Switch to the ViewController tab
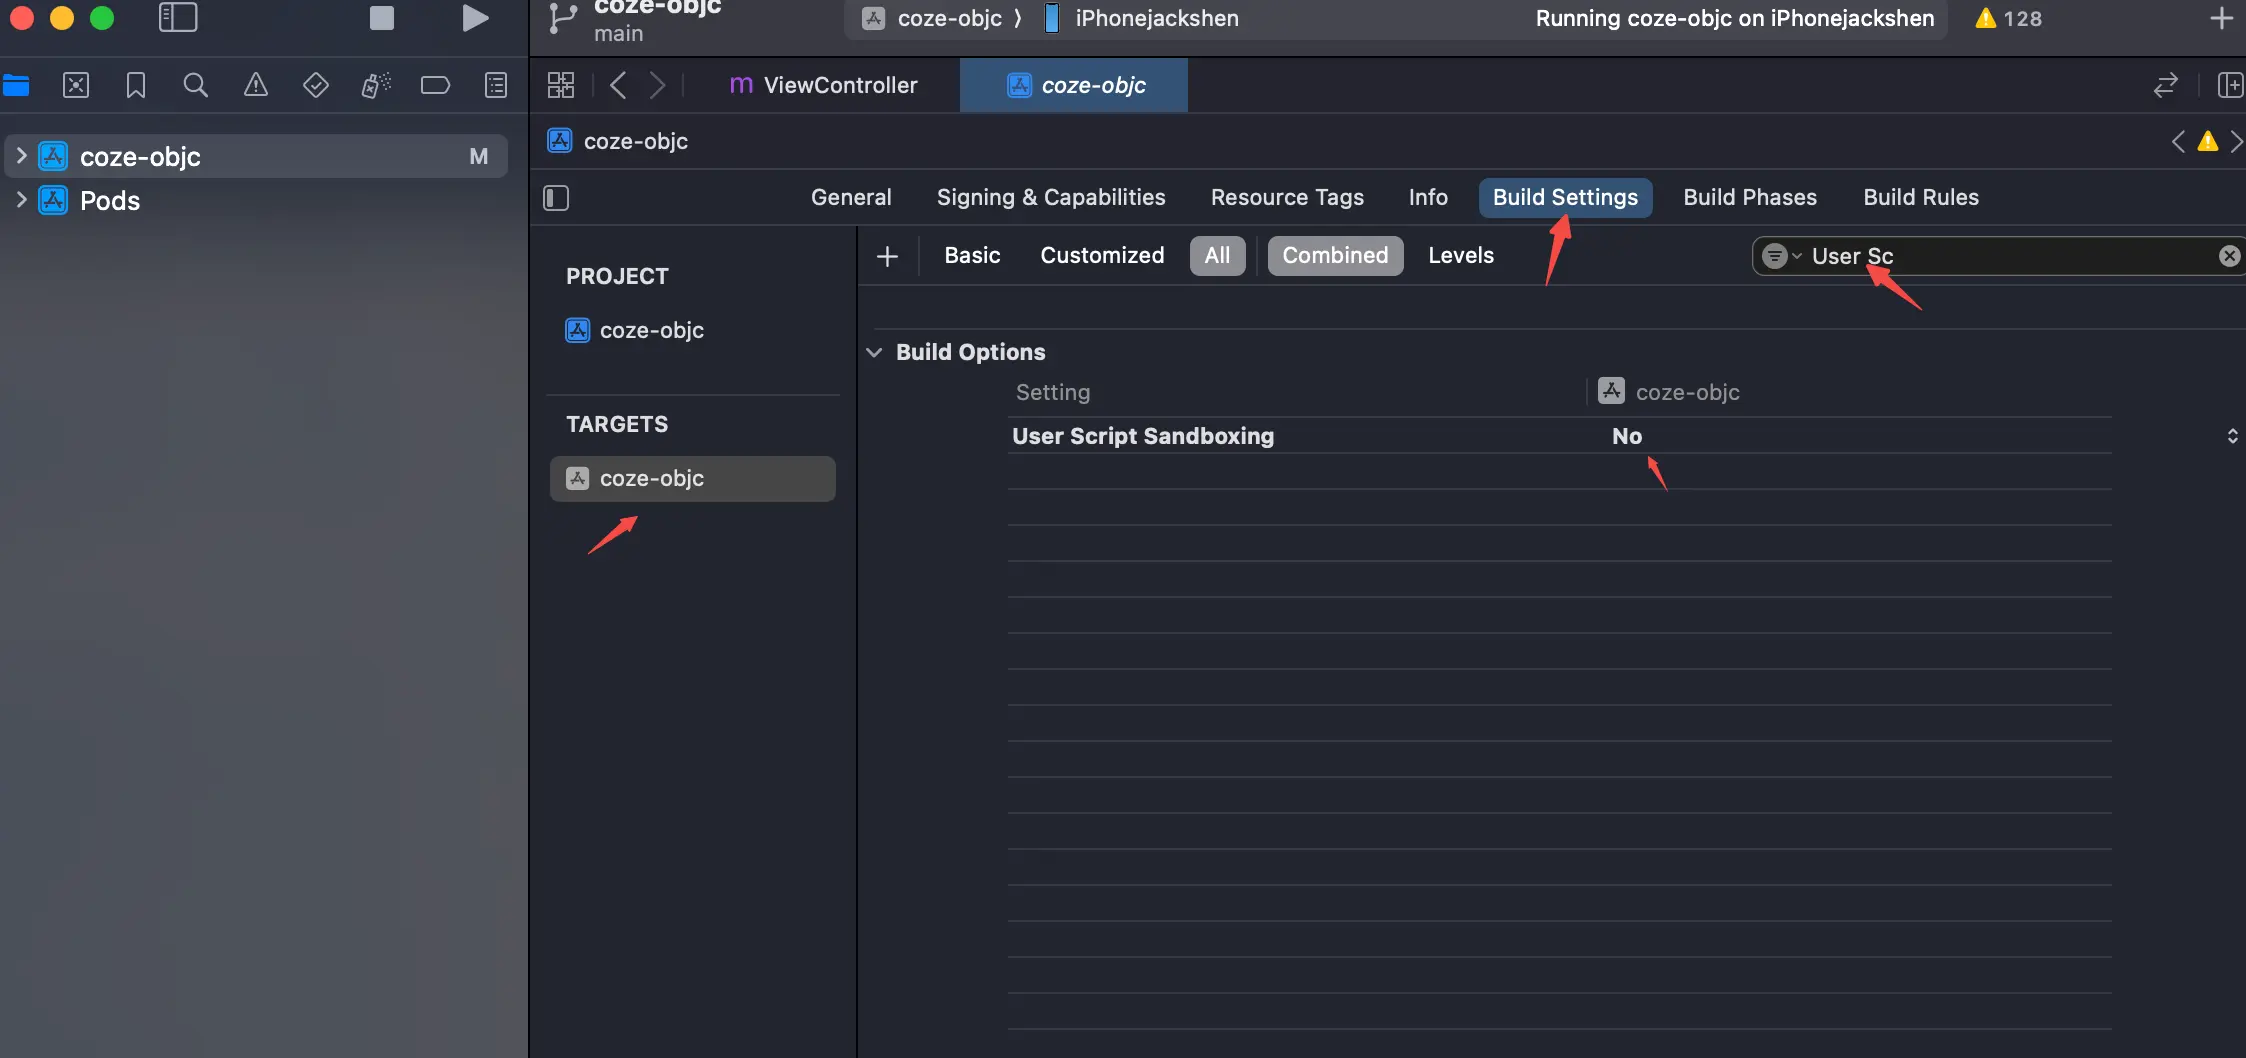The height and width of the screenshot is (1058, 2246). click(823, 85)
